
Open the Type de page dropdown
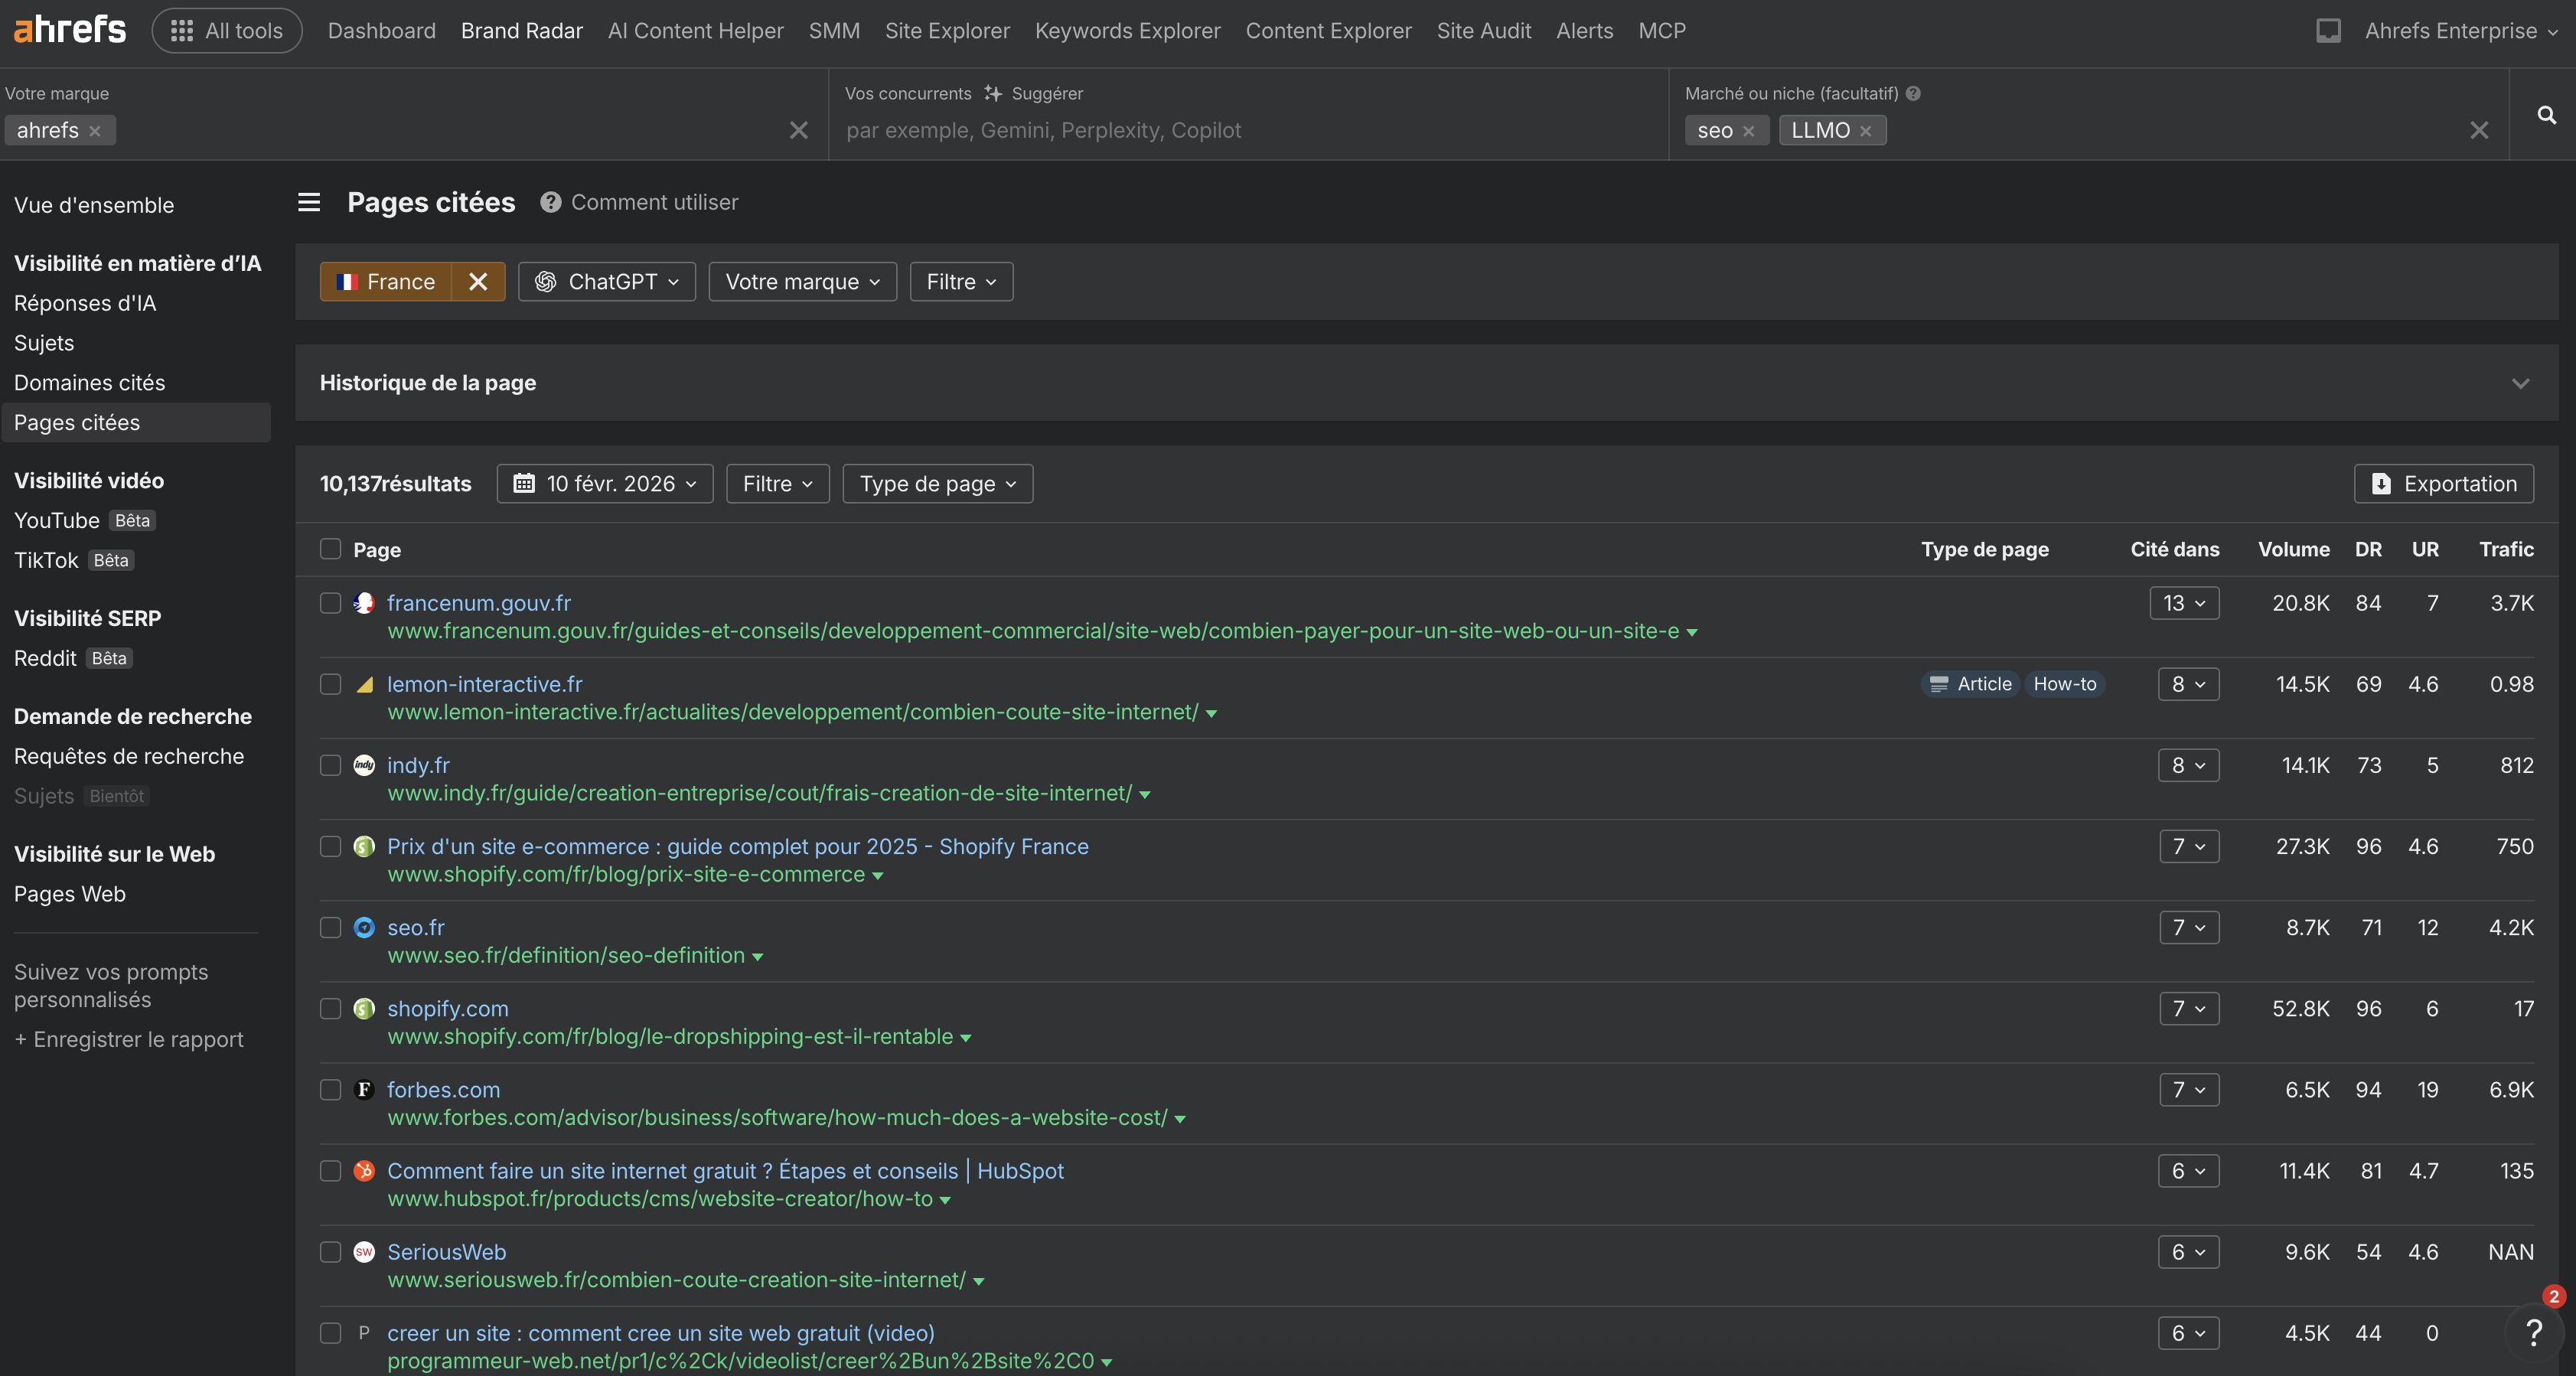(x=937, y=483)
